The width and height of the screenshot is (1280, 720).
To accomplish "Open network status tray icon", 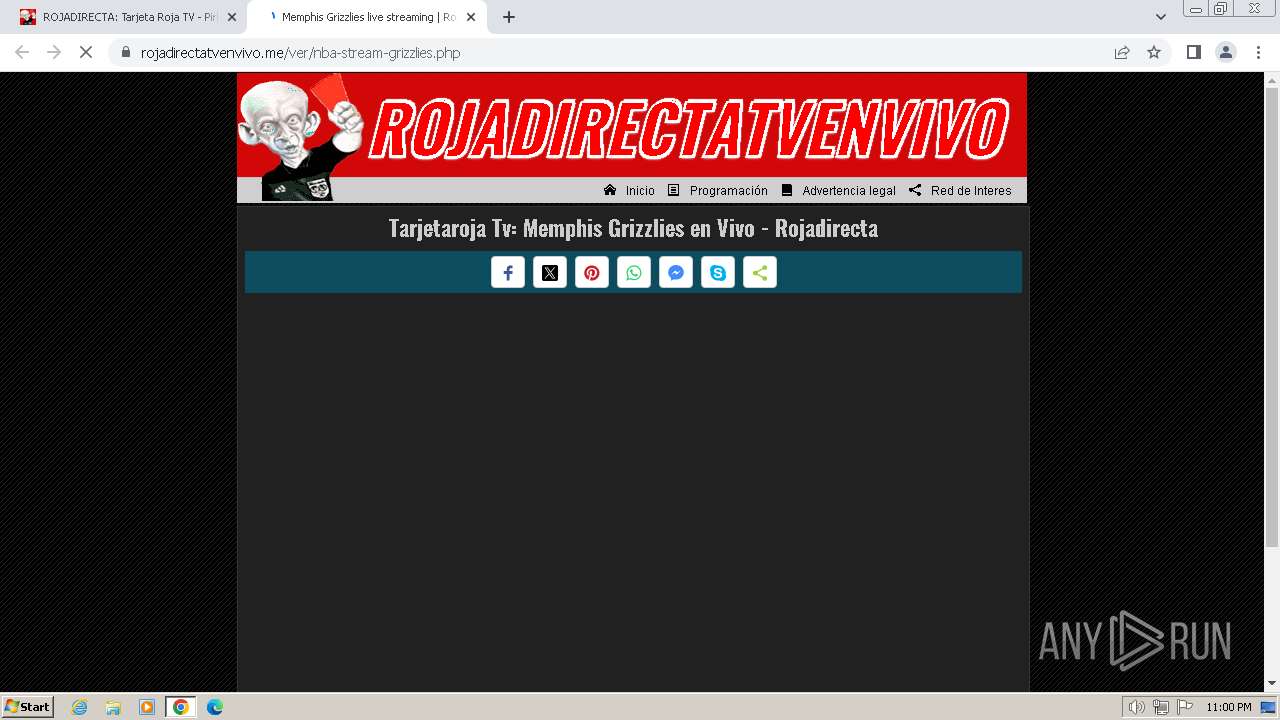I will click(1161, 707).
